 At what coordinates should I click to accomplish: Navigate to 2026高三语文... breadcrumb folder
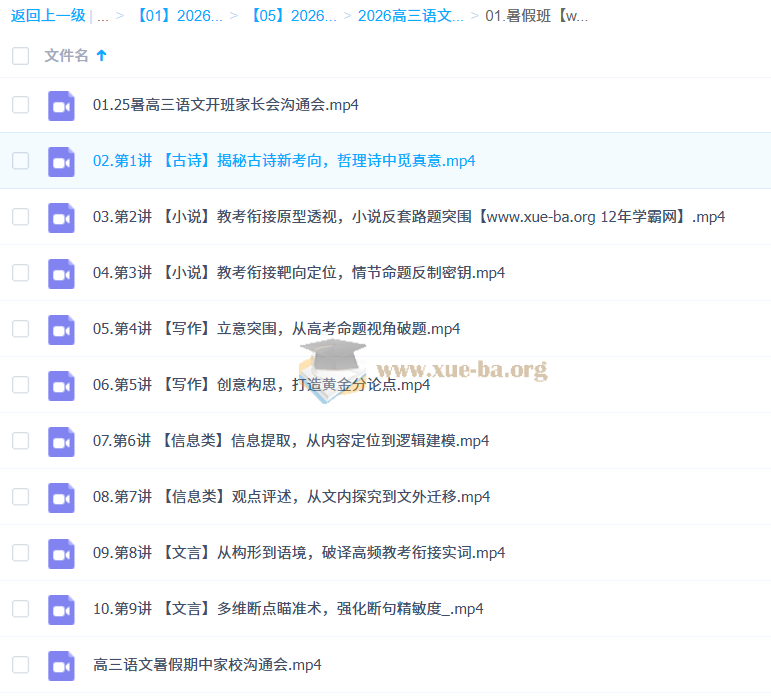click(410, 16)
